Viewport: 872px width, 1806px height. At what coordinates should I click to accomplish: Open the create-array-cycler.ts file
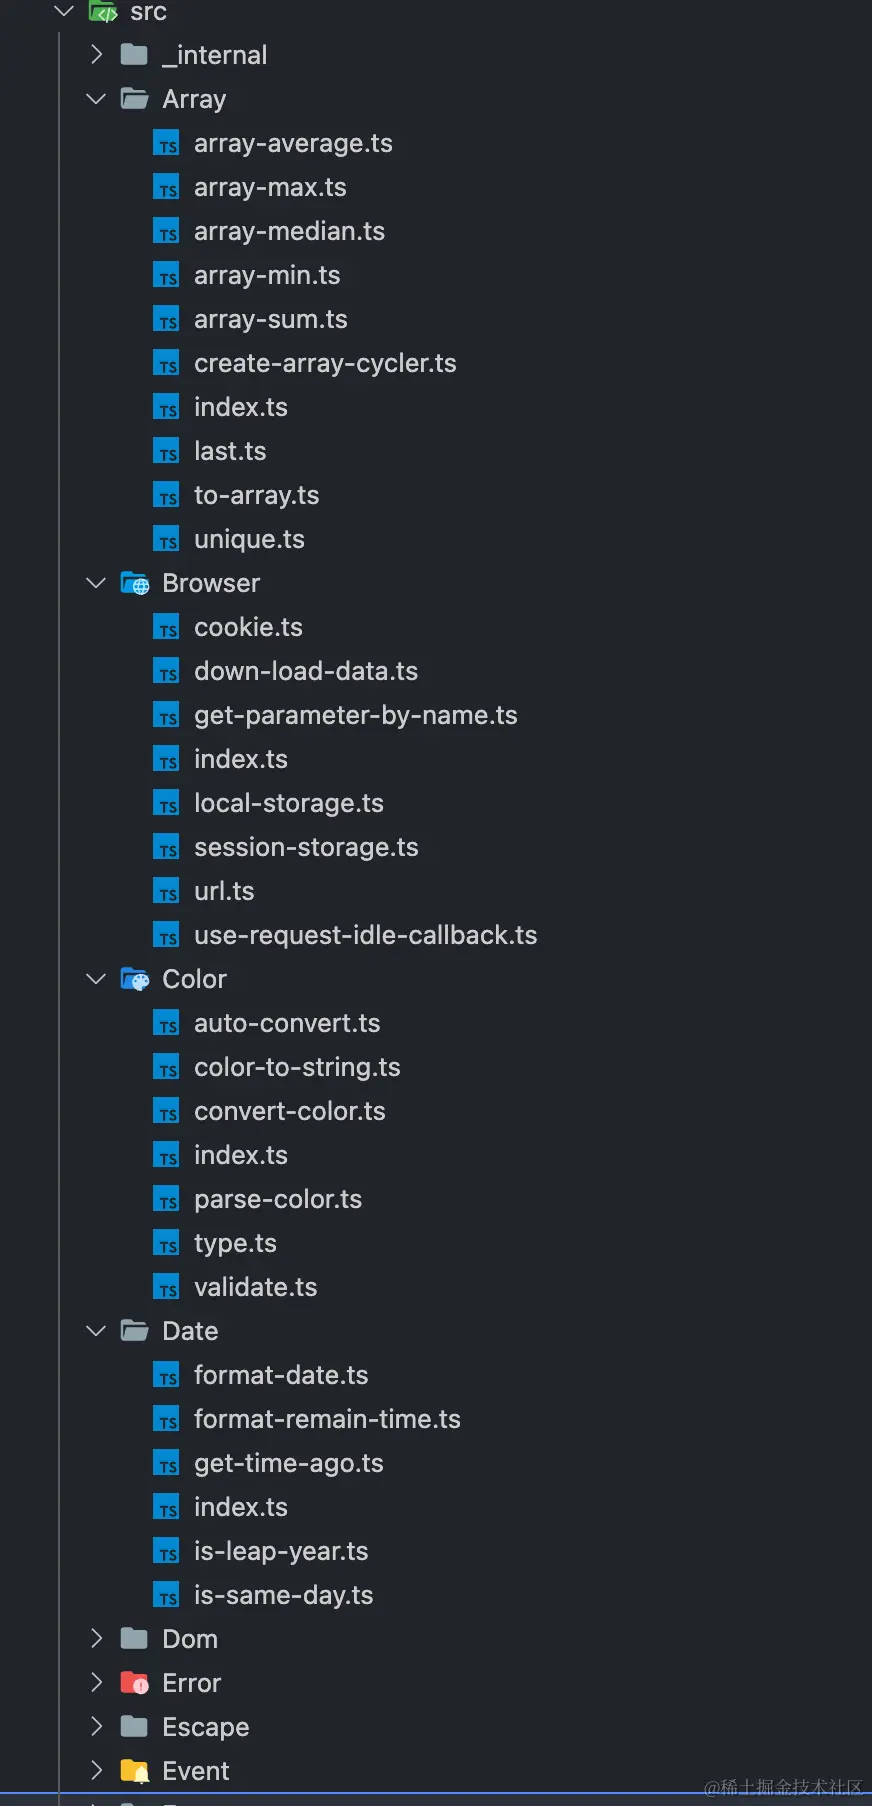[325, 363]
